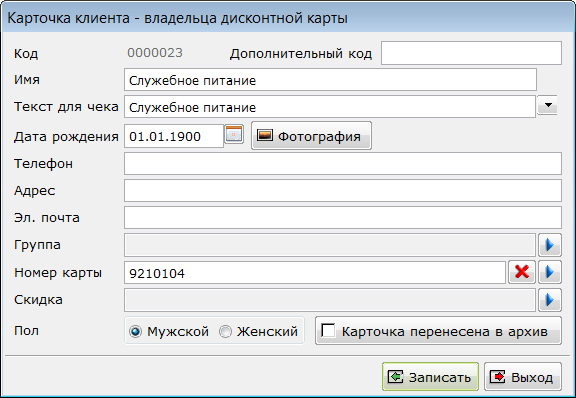Click the Группа field
The width and height of the screenshot is (576, 398).
[x=330, y=245]
